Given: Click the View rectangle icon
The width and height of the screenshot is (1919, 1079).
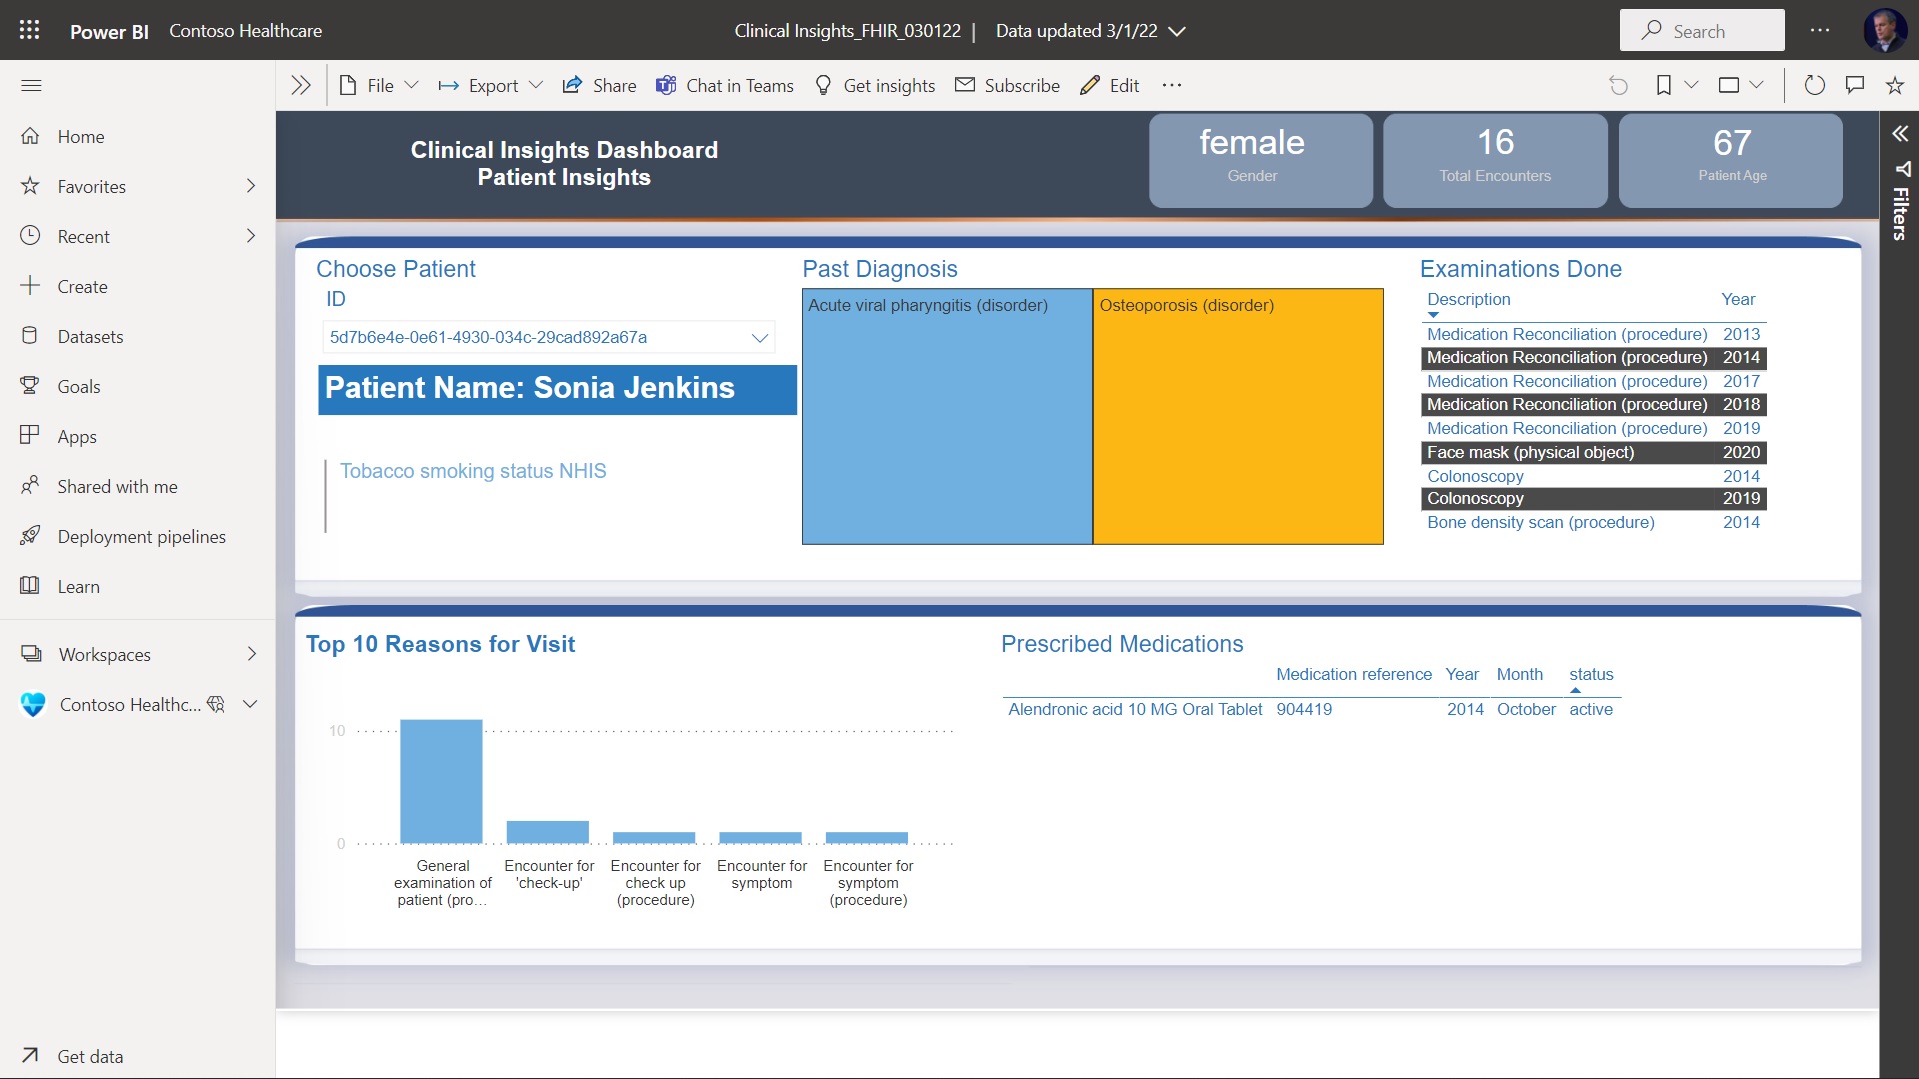Looking at the screenshot, I should coord(1728,85).
